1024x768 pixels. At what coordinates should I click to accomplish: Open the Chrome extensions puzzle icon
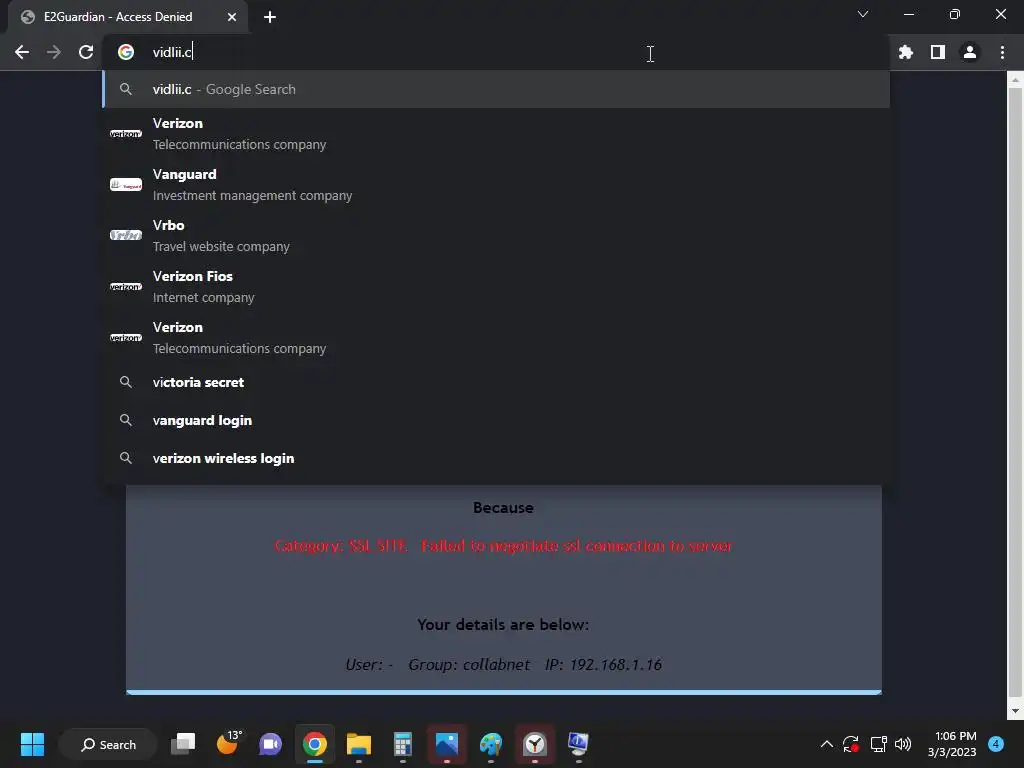[x=906, y=52]
